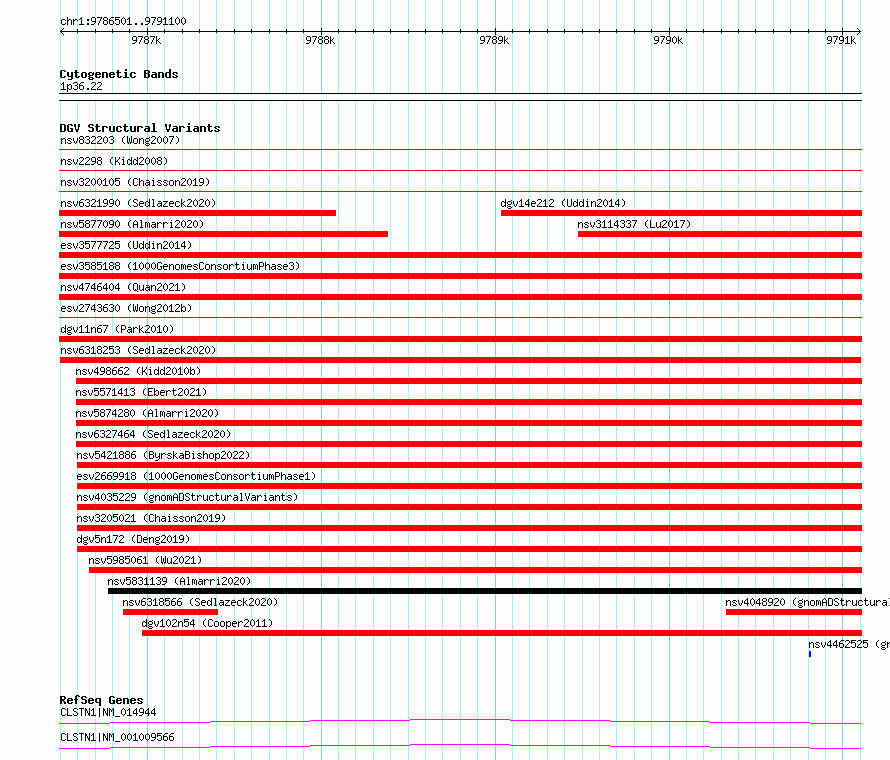Open esv3577725 (Uddin2014) variant entry
This screenshot has height=760, width=890.
coord(126,245)
